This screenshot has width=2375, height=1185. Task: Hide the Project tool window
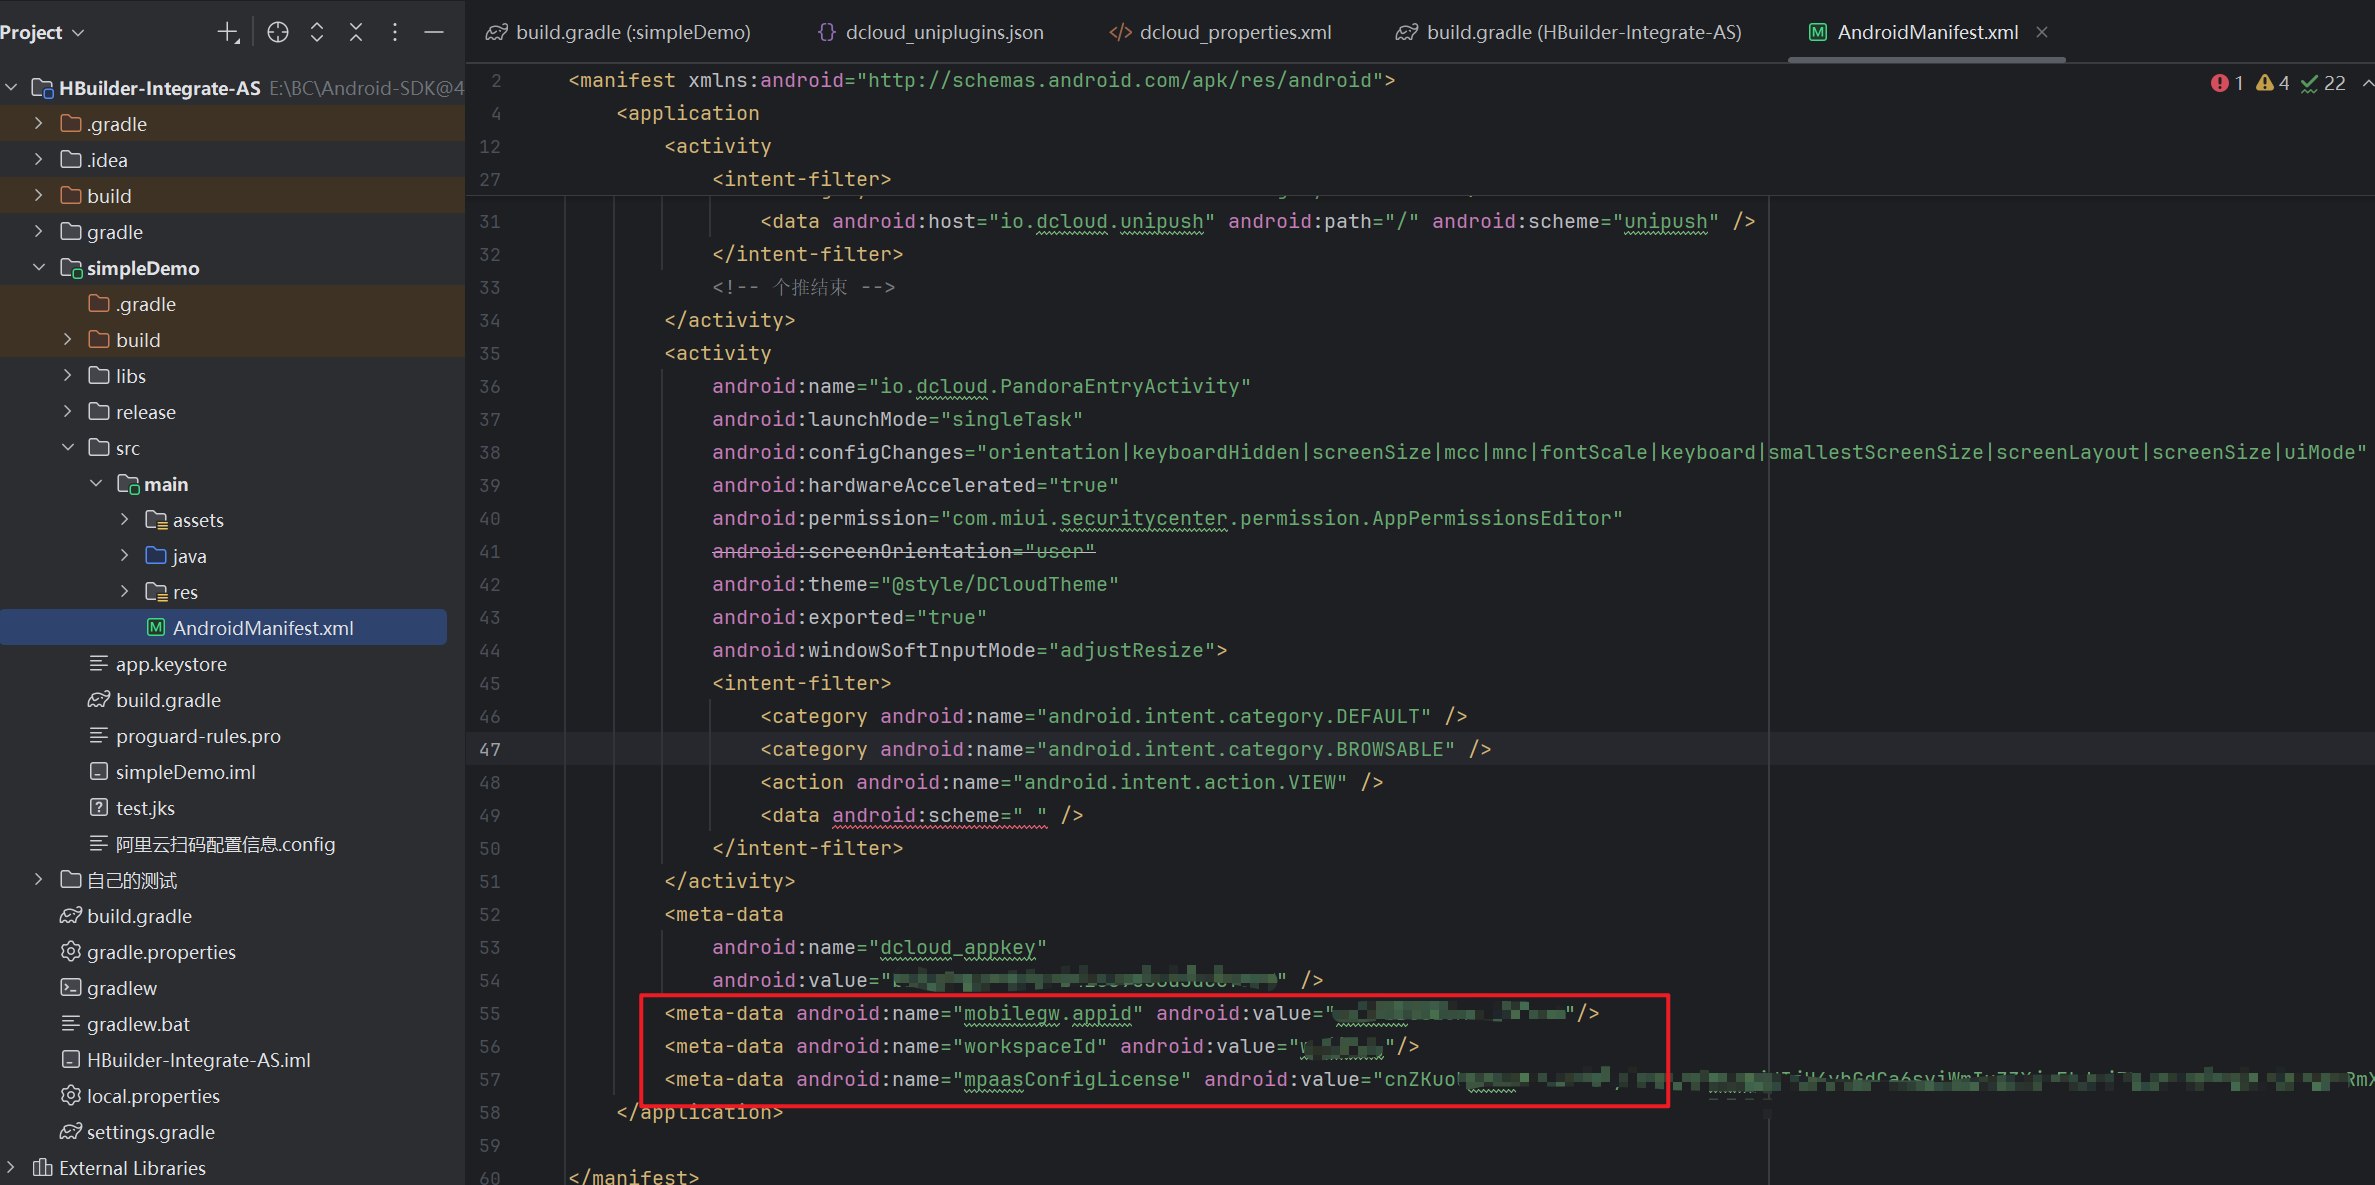434,32
